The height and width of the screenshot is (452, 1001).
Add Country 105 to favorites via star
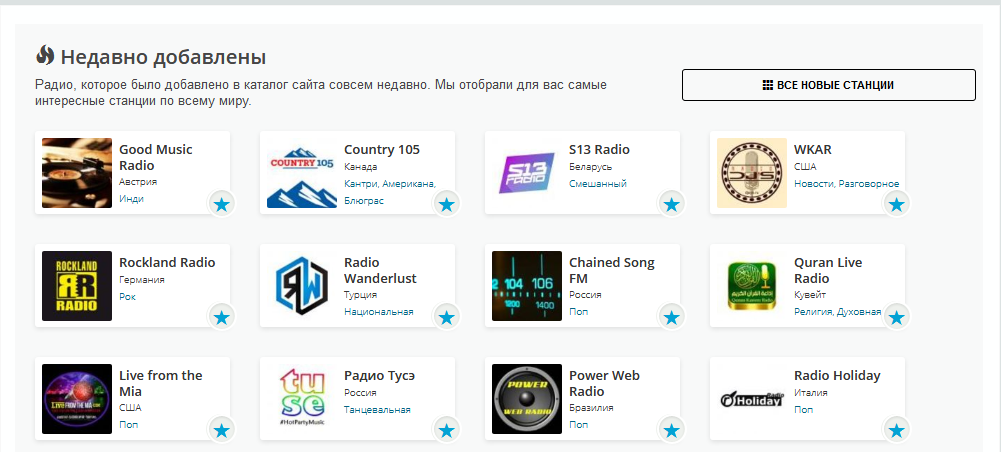click(446, 205)
